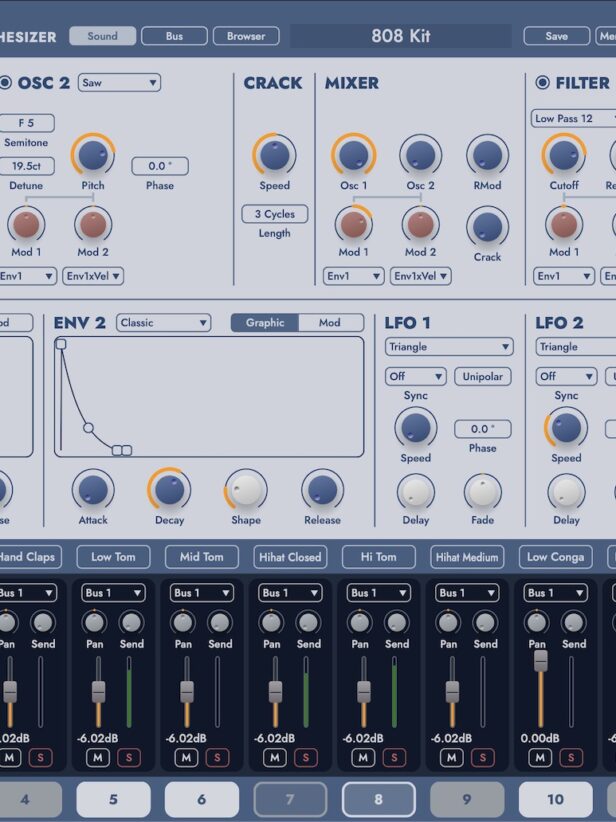Open the ENV 2 Classic type dropdown
The width and height of the screenshot is (616, 822).
(x=164, y=323)
